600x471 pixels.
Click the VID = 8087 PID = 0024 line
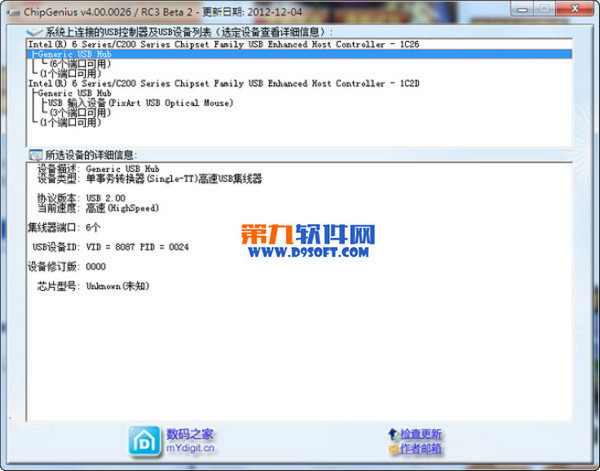111,247
